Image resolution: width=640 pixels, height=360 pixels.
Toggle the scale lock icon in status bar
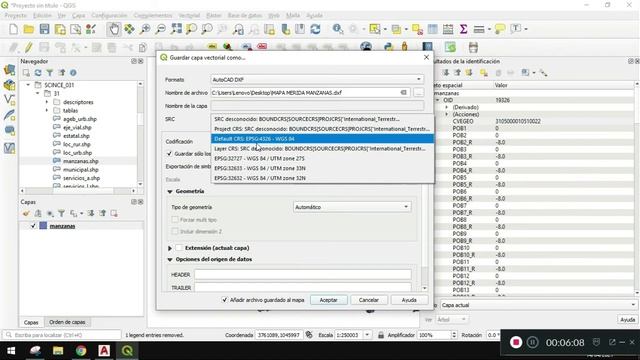click(x=381, y=335)
